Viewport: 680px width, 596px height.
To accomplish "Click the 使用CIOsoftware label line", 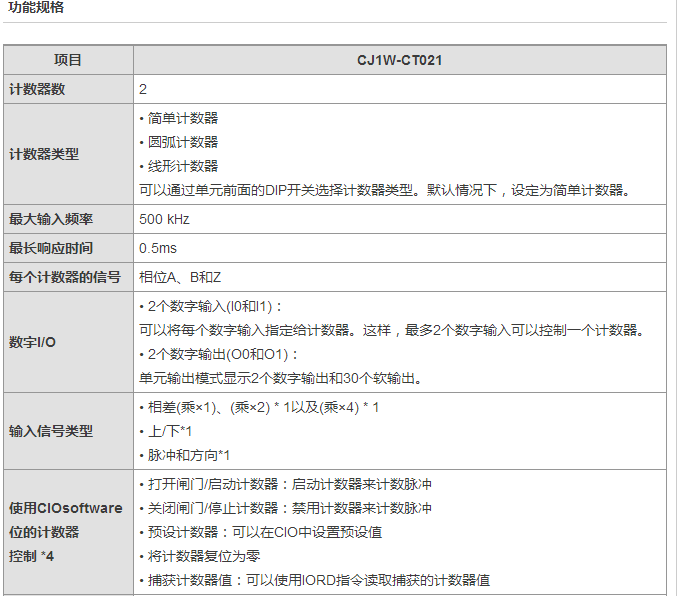I will 66,508.
